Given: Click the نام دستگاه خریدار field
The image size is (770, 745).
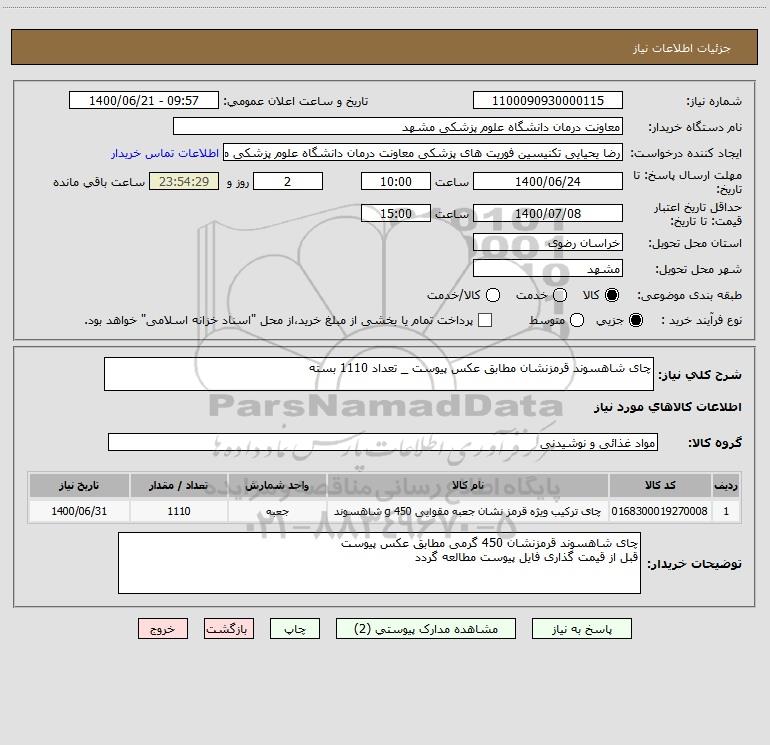Looking at the screenshot, I should point(398,126).
